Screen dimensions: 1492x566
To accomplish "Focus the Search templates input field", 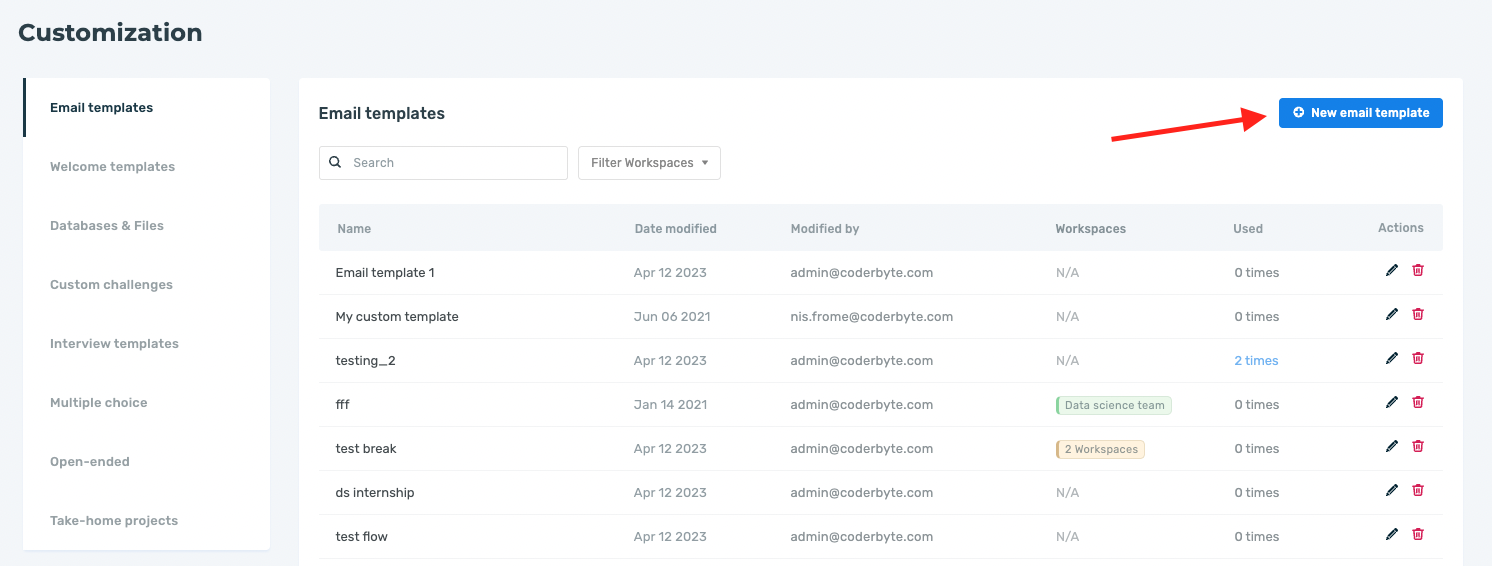I will [x=443, y=163].
